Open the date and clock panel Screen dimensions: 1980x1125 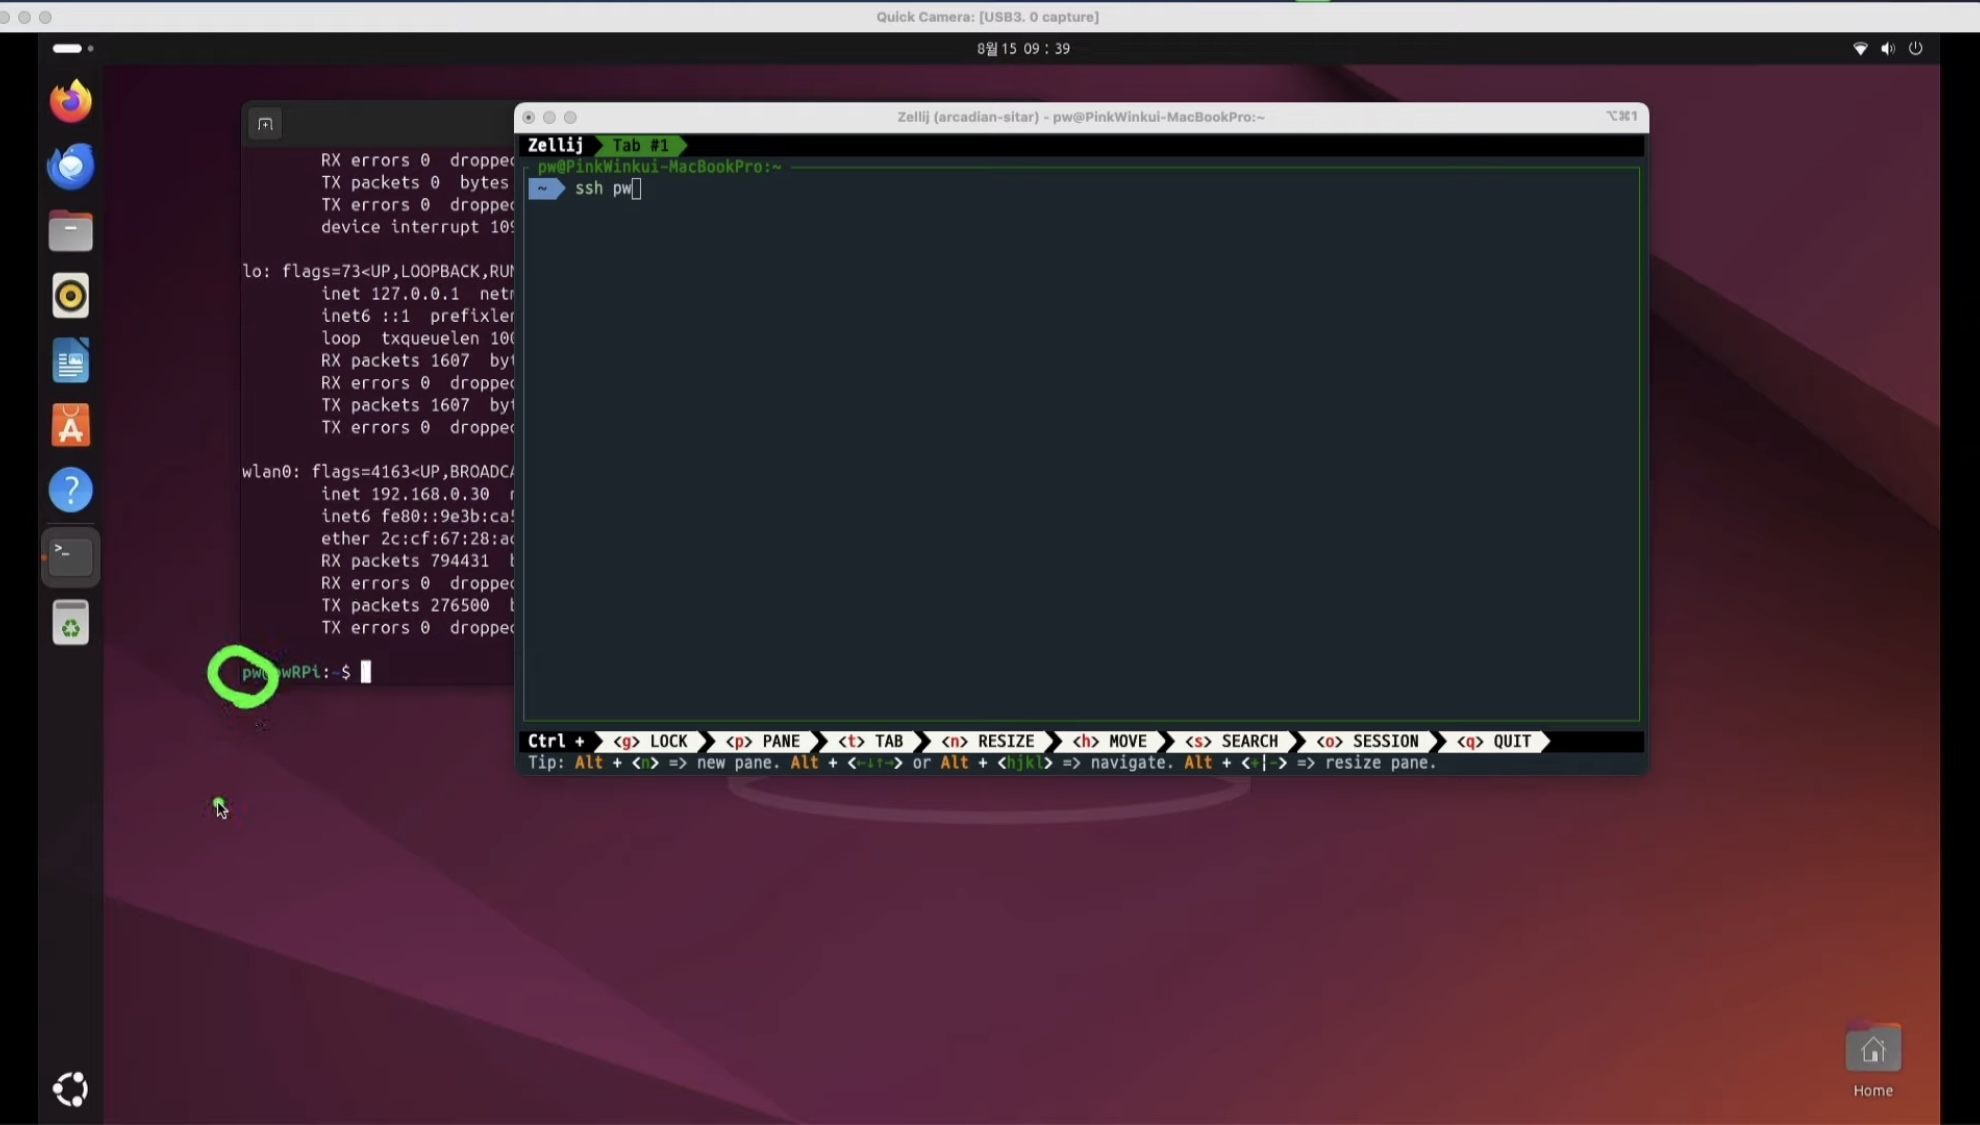click(x=1023, y=49)
